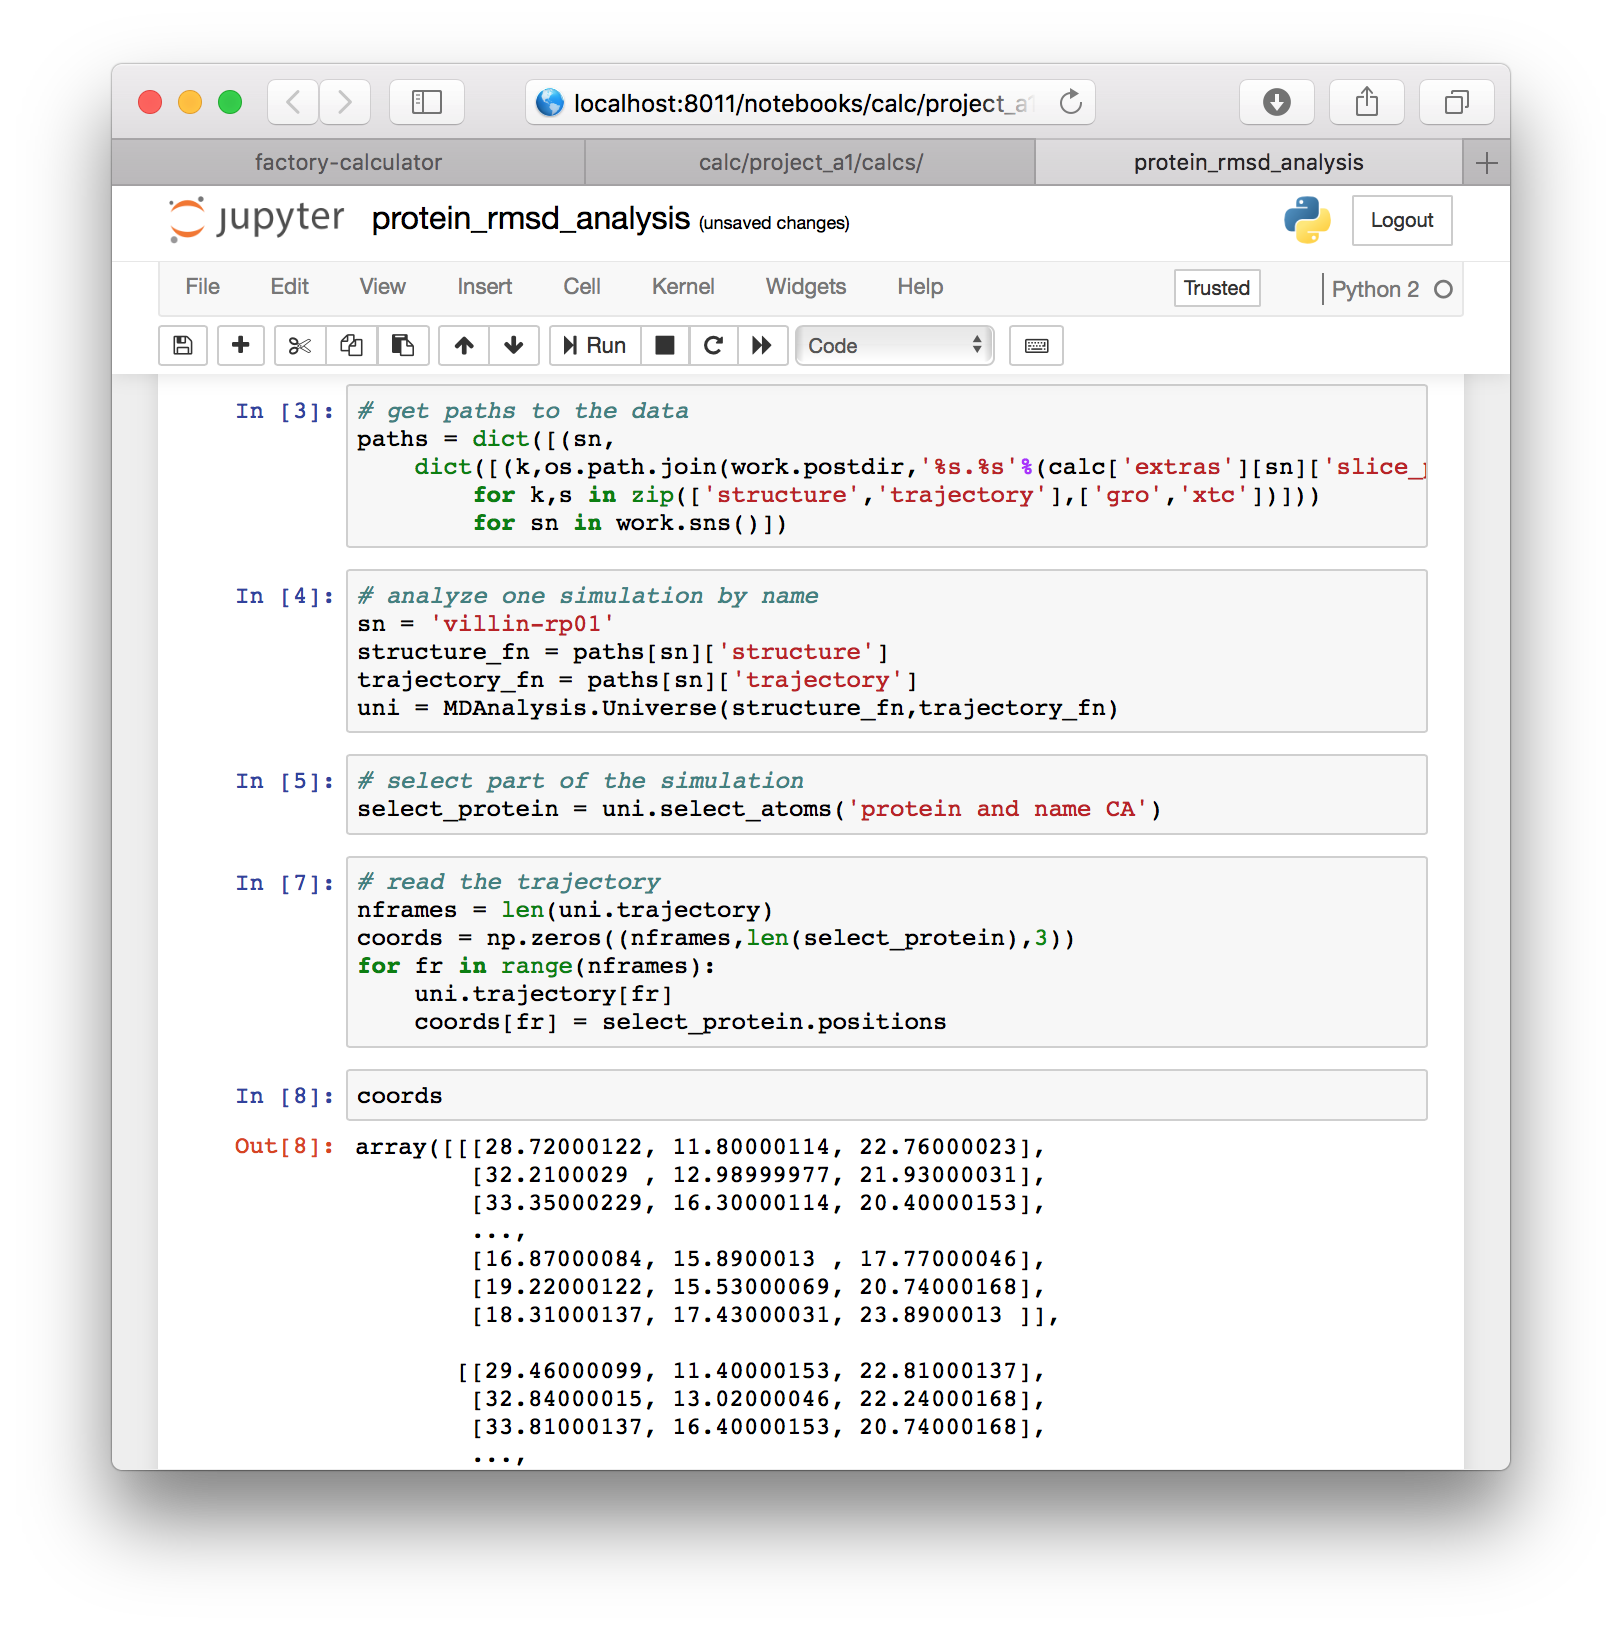
Task: Go back in browser history
Action: [293, 102]
